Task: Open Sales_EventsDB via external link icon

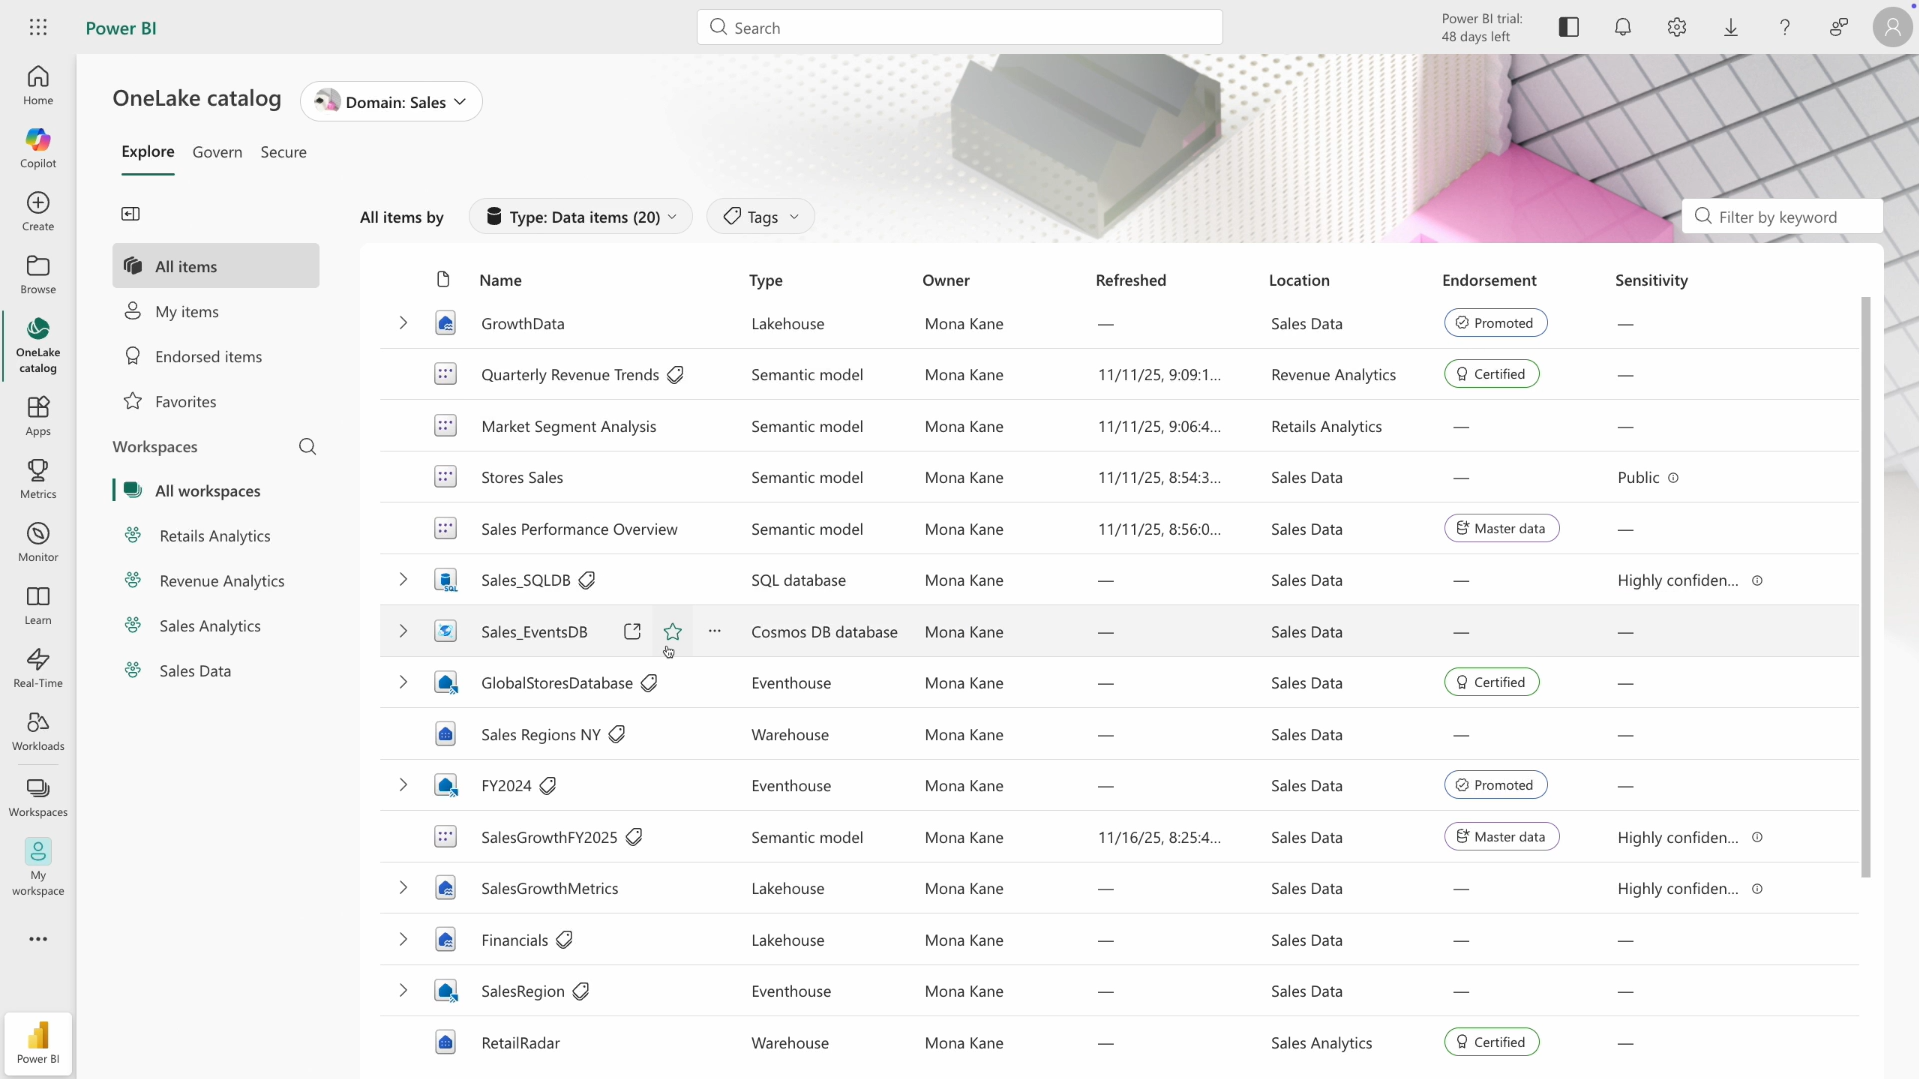Action: (632, 631)
